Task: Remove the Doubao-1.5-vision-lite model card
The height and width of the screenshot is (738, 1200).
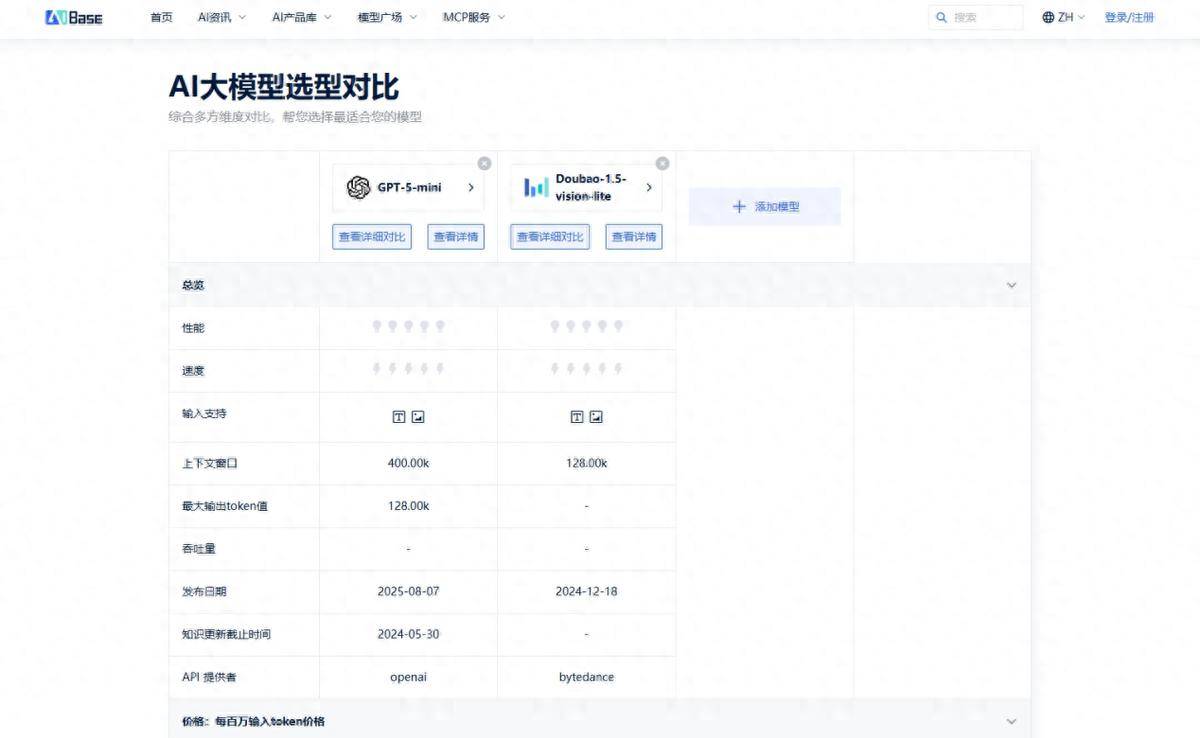Action: click(662, 163)
